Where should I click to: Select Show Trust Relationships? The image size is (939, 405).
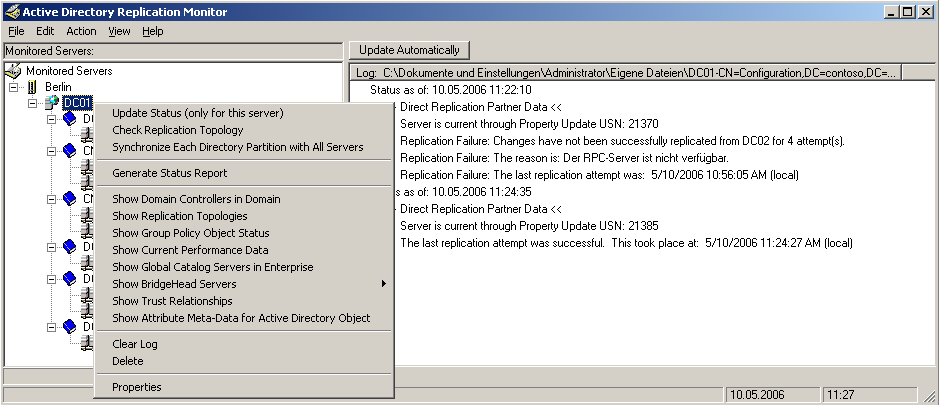pos(172,301)
